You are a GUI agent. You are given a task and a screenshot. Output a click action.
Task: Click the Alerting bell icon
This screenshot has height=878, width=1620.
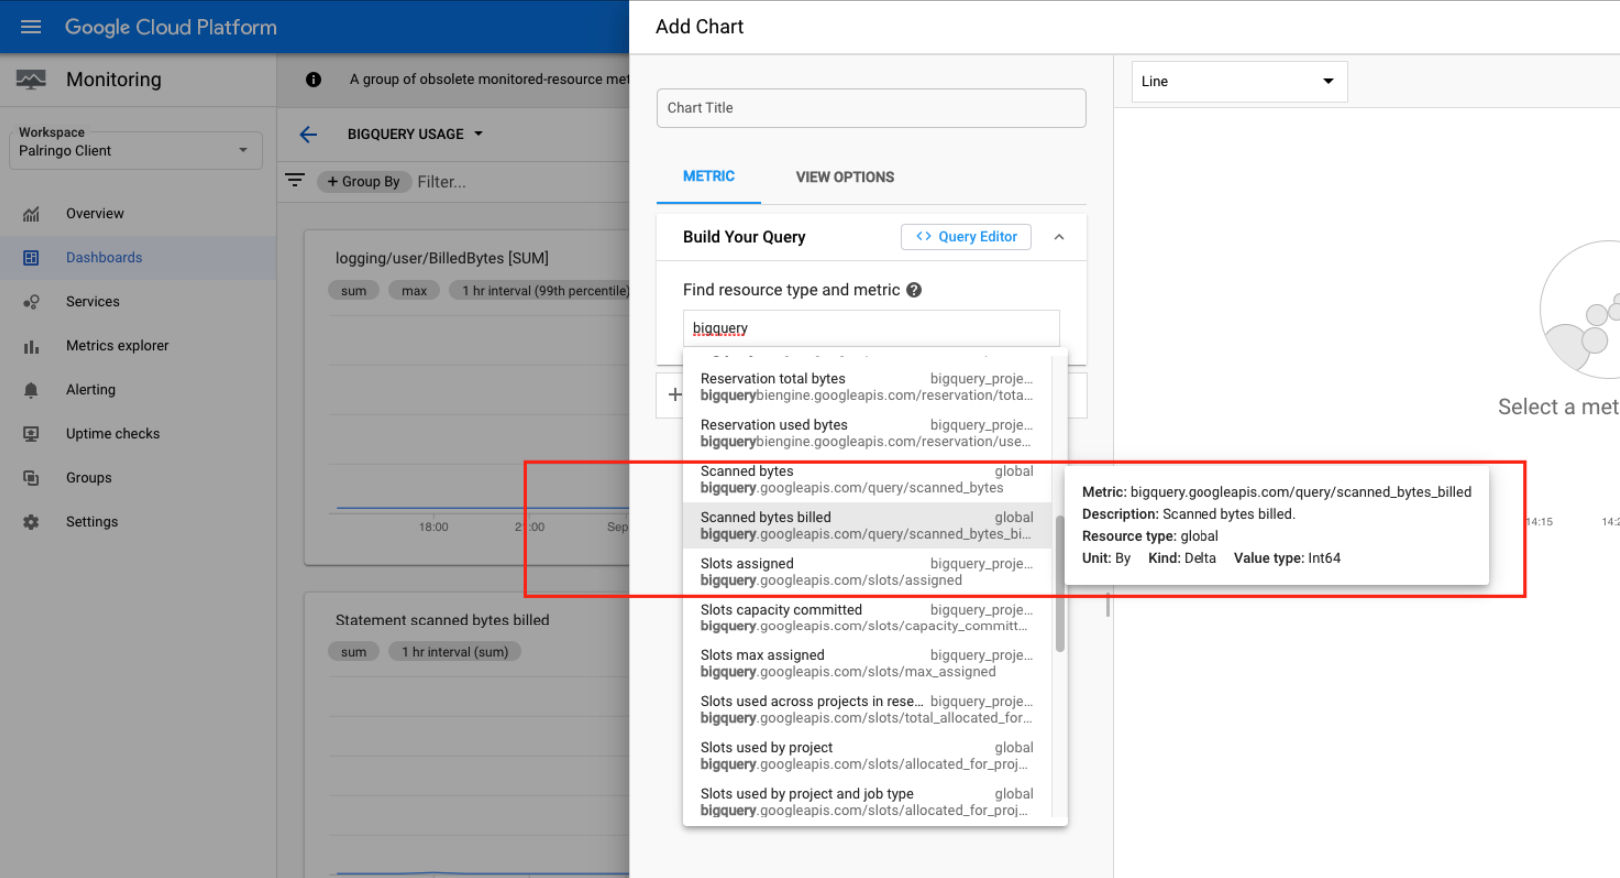point(31,390)
